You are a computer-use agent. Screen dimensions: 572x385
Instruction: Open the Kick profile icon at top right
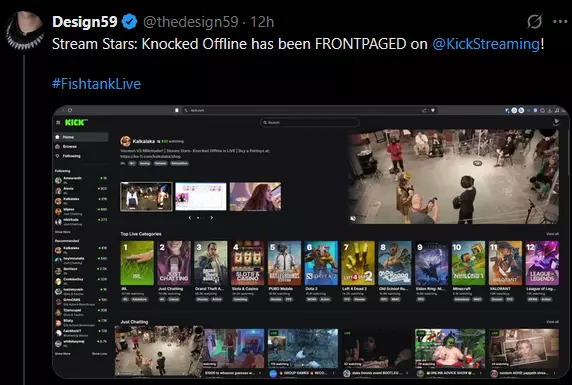tap(556, 122)
